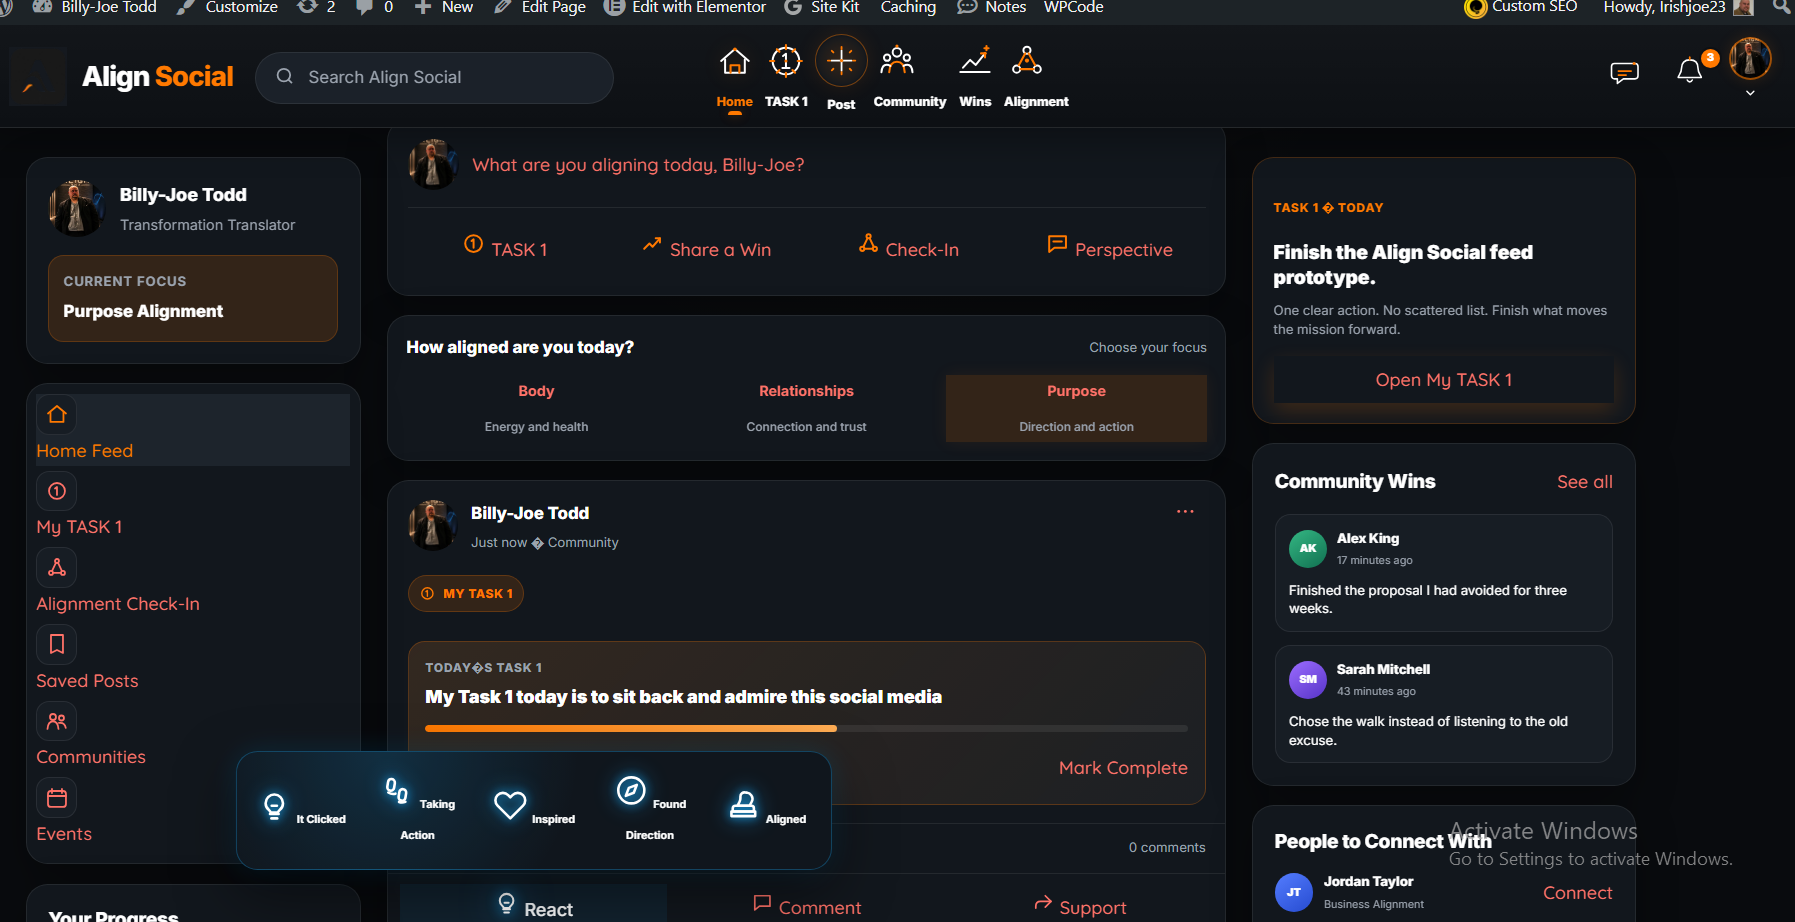This screenshot has height=922, width=1795.
Task: Click the WordPress admin bar search icon
Action: tap(1781, 7)
